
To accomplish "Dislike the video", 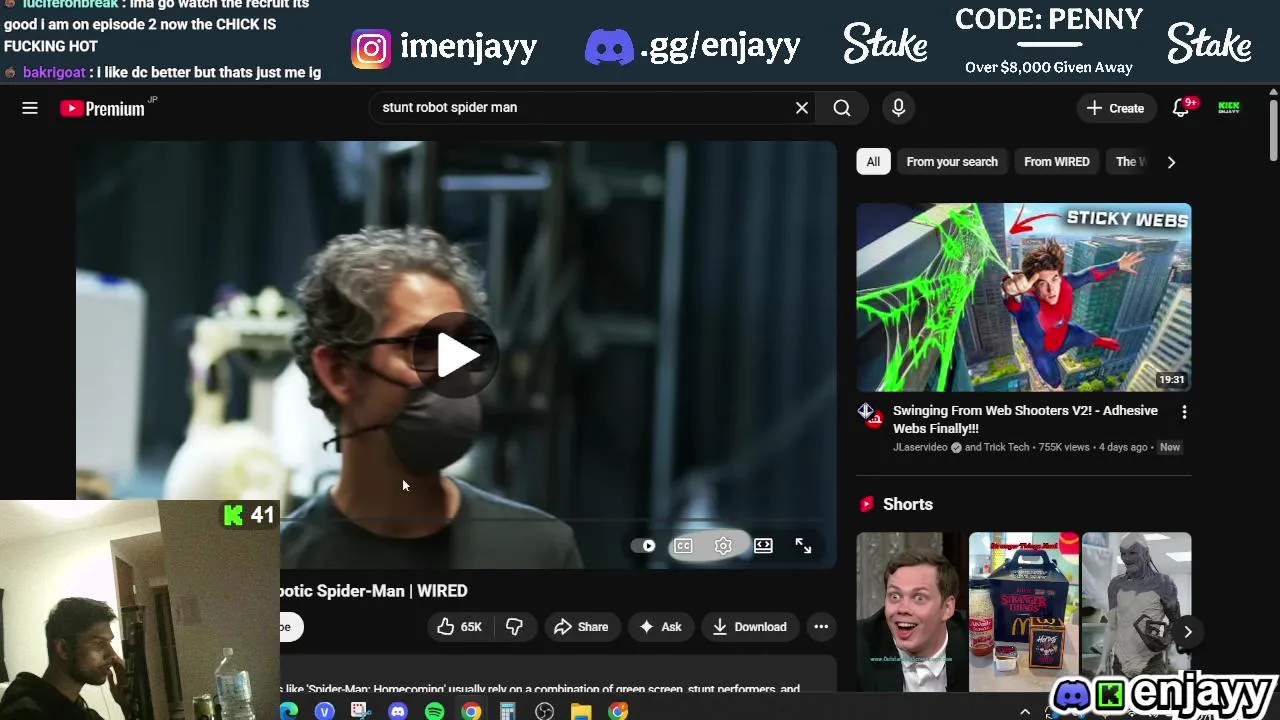I will click(x=514, y=627).
